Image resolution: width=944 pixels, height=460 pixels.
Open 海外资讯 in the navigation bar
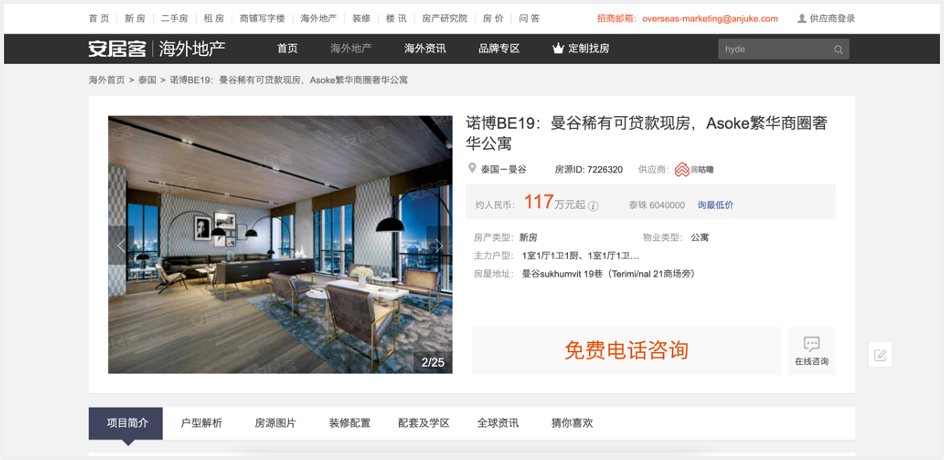[425, 49]
